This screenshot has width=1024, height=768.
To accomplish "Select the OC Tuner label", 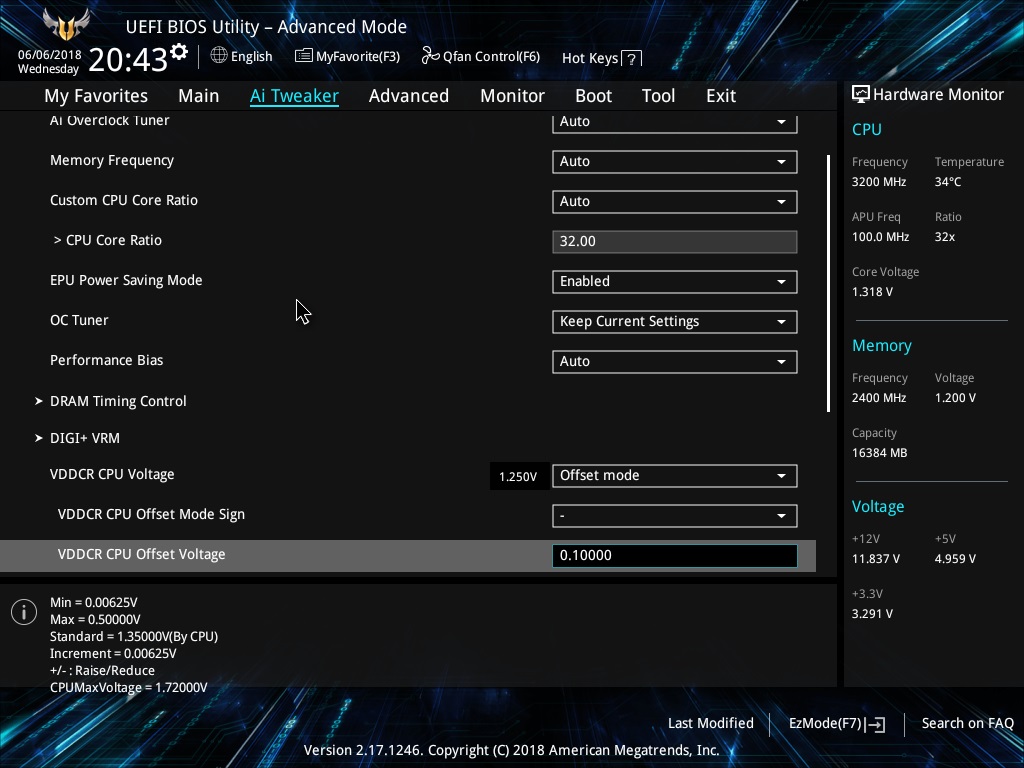I will click(79, 321).
